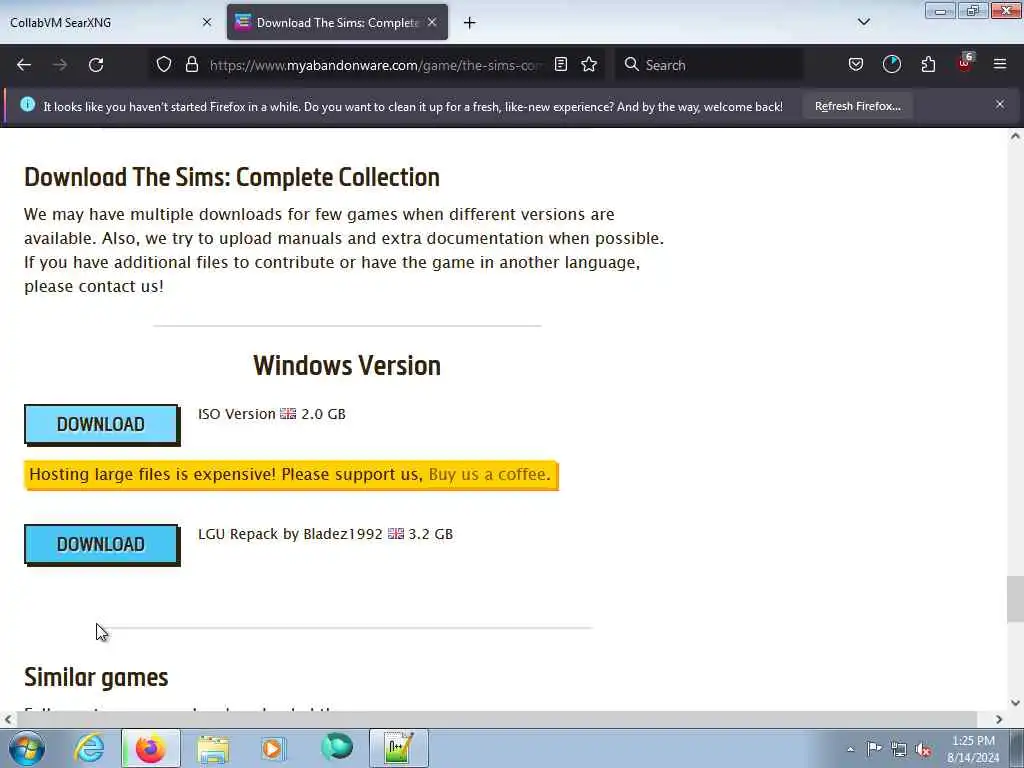Toggle reader view in address bar

click(x=561, y=64)
